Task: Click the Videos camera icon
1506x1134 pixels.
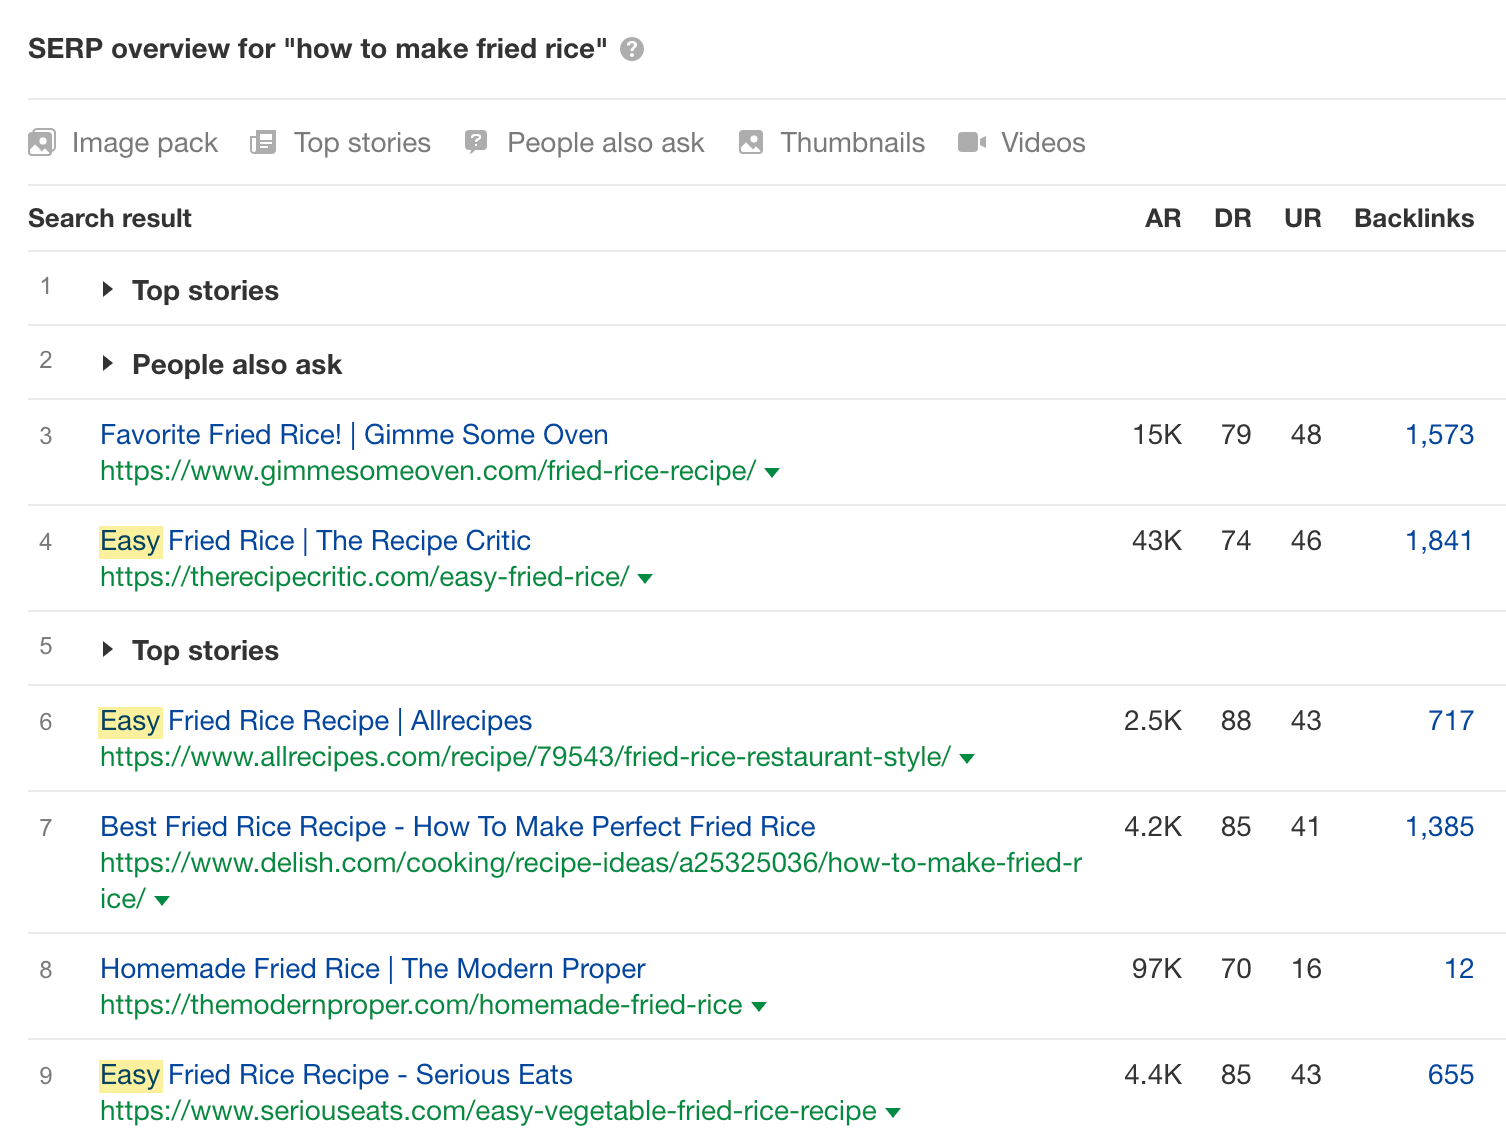Action: coord(971,143)
